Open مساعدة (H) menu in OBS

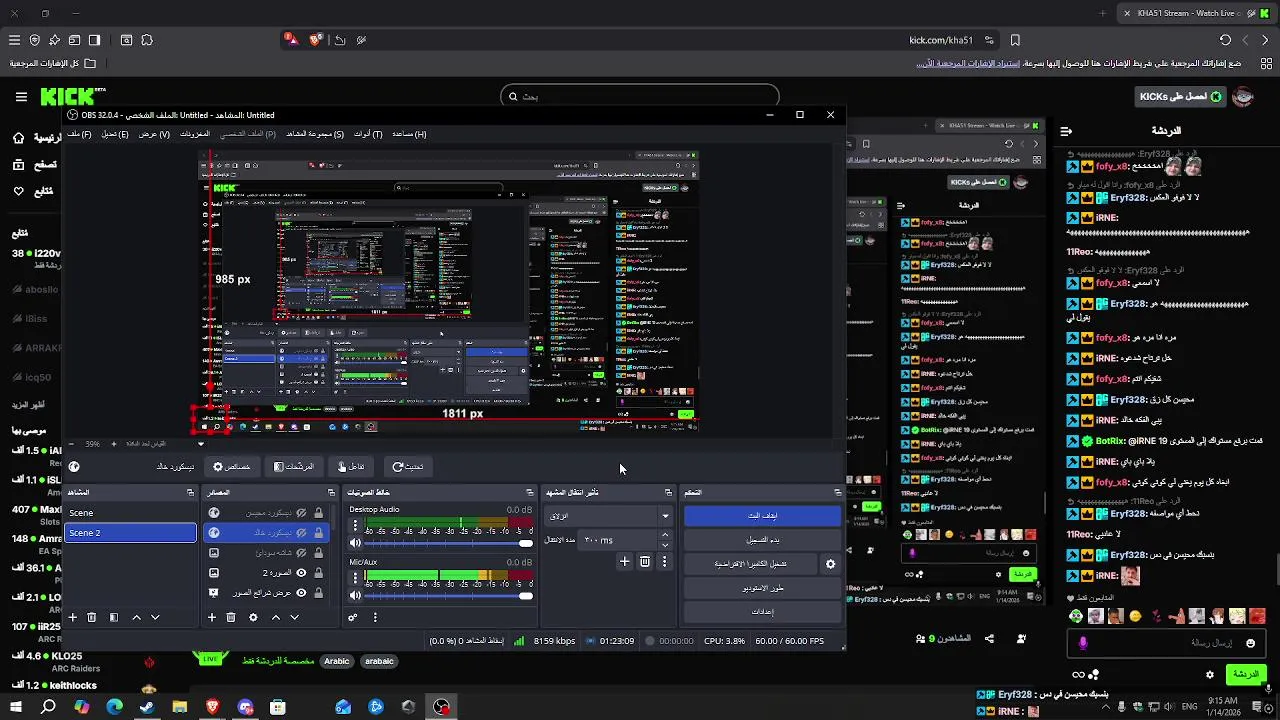tap(409, 134)
